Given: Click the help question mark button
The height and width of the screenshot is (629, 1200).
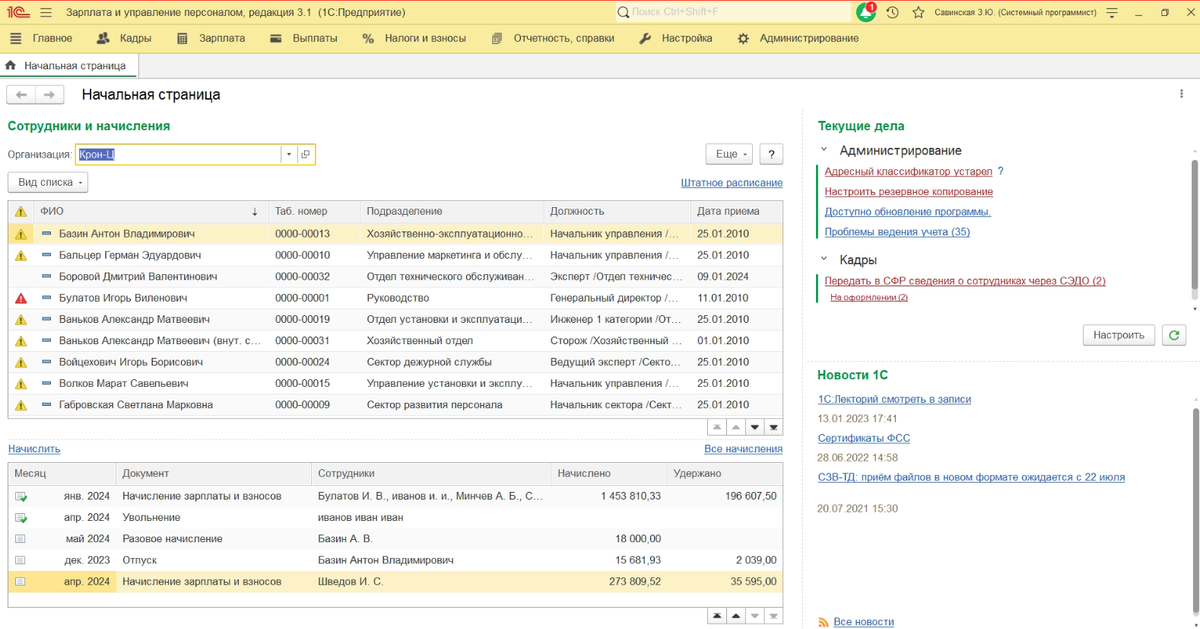Looking at the screenshot, I should coord(771,154).
